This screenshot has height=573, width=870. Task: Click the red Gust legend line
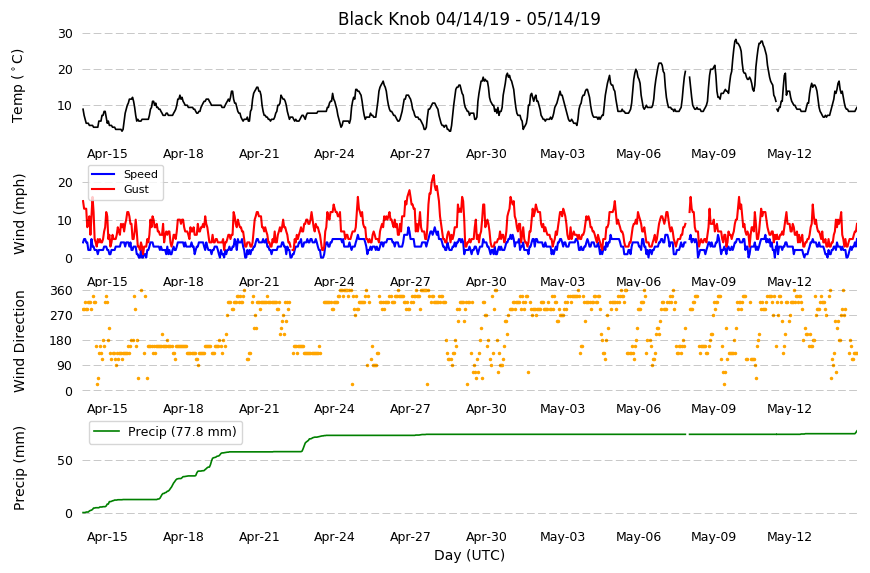pos(103,189)
